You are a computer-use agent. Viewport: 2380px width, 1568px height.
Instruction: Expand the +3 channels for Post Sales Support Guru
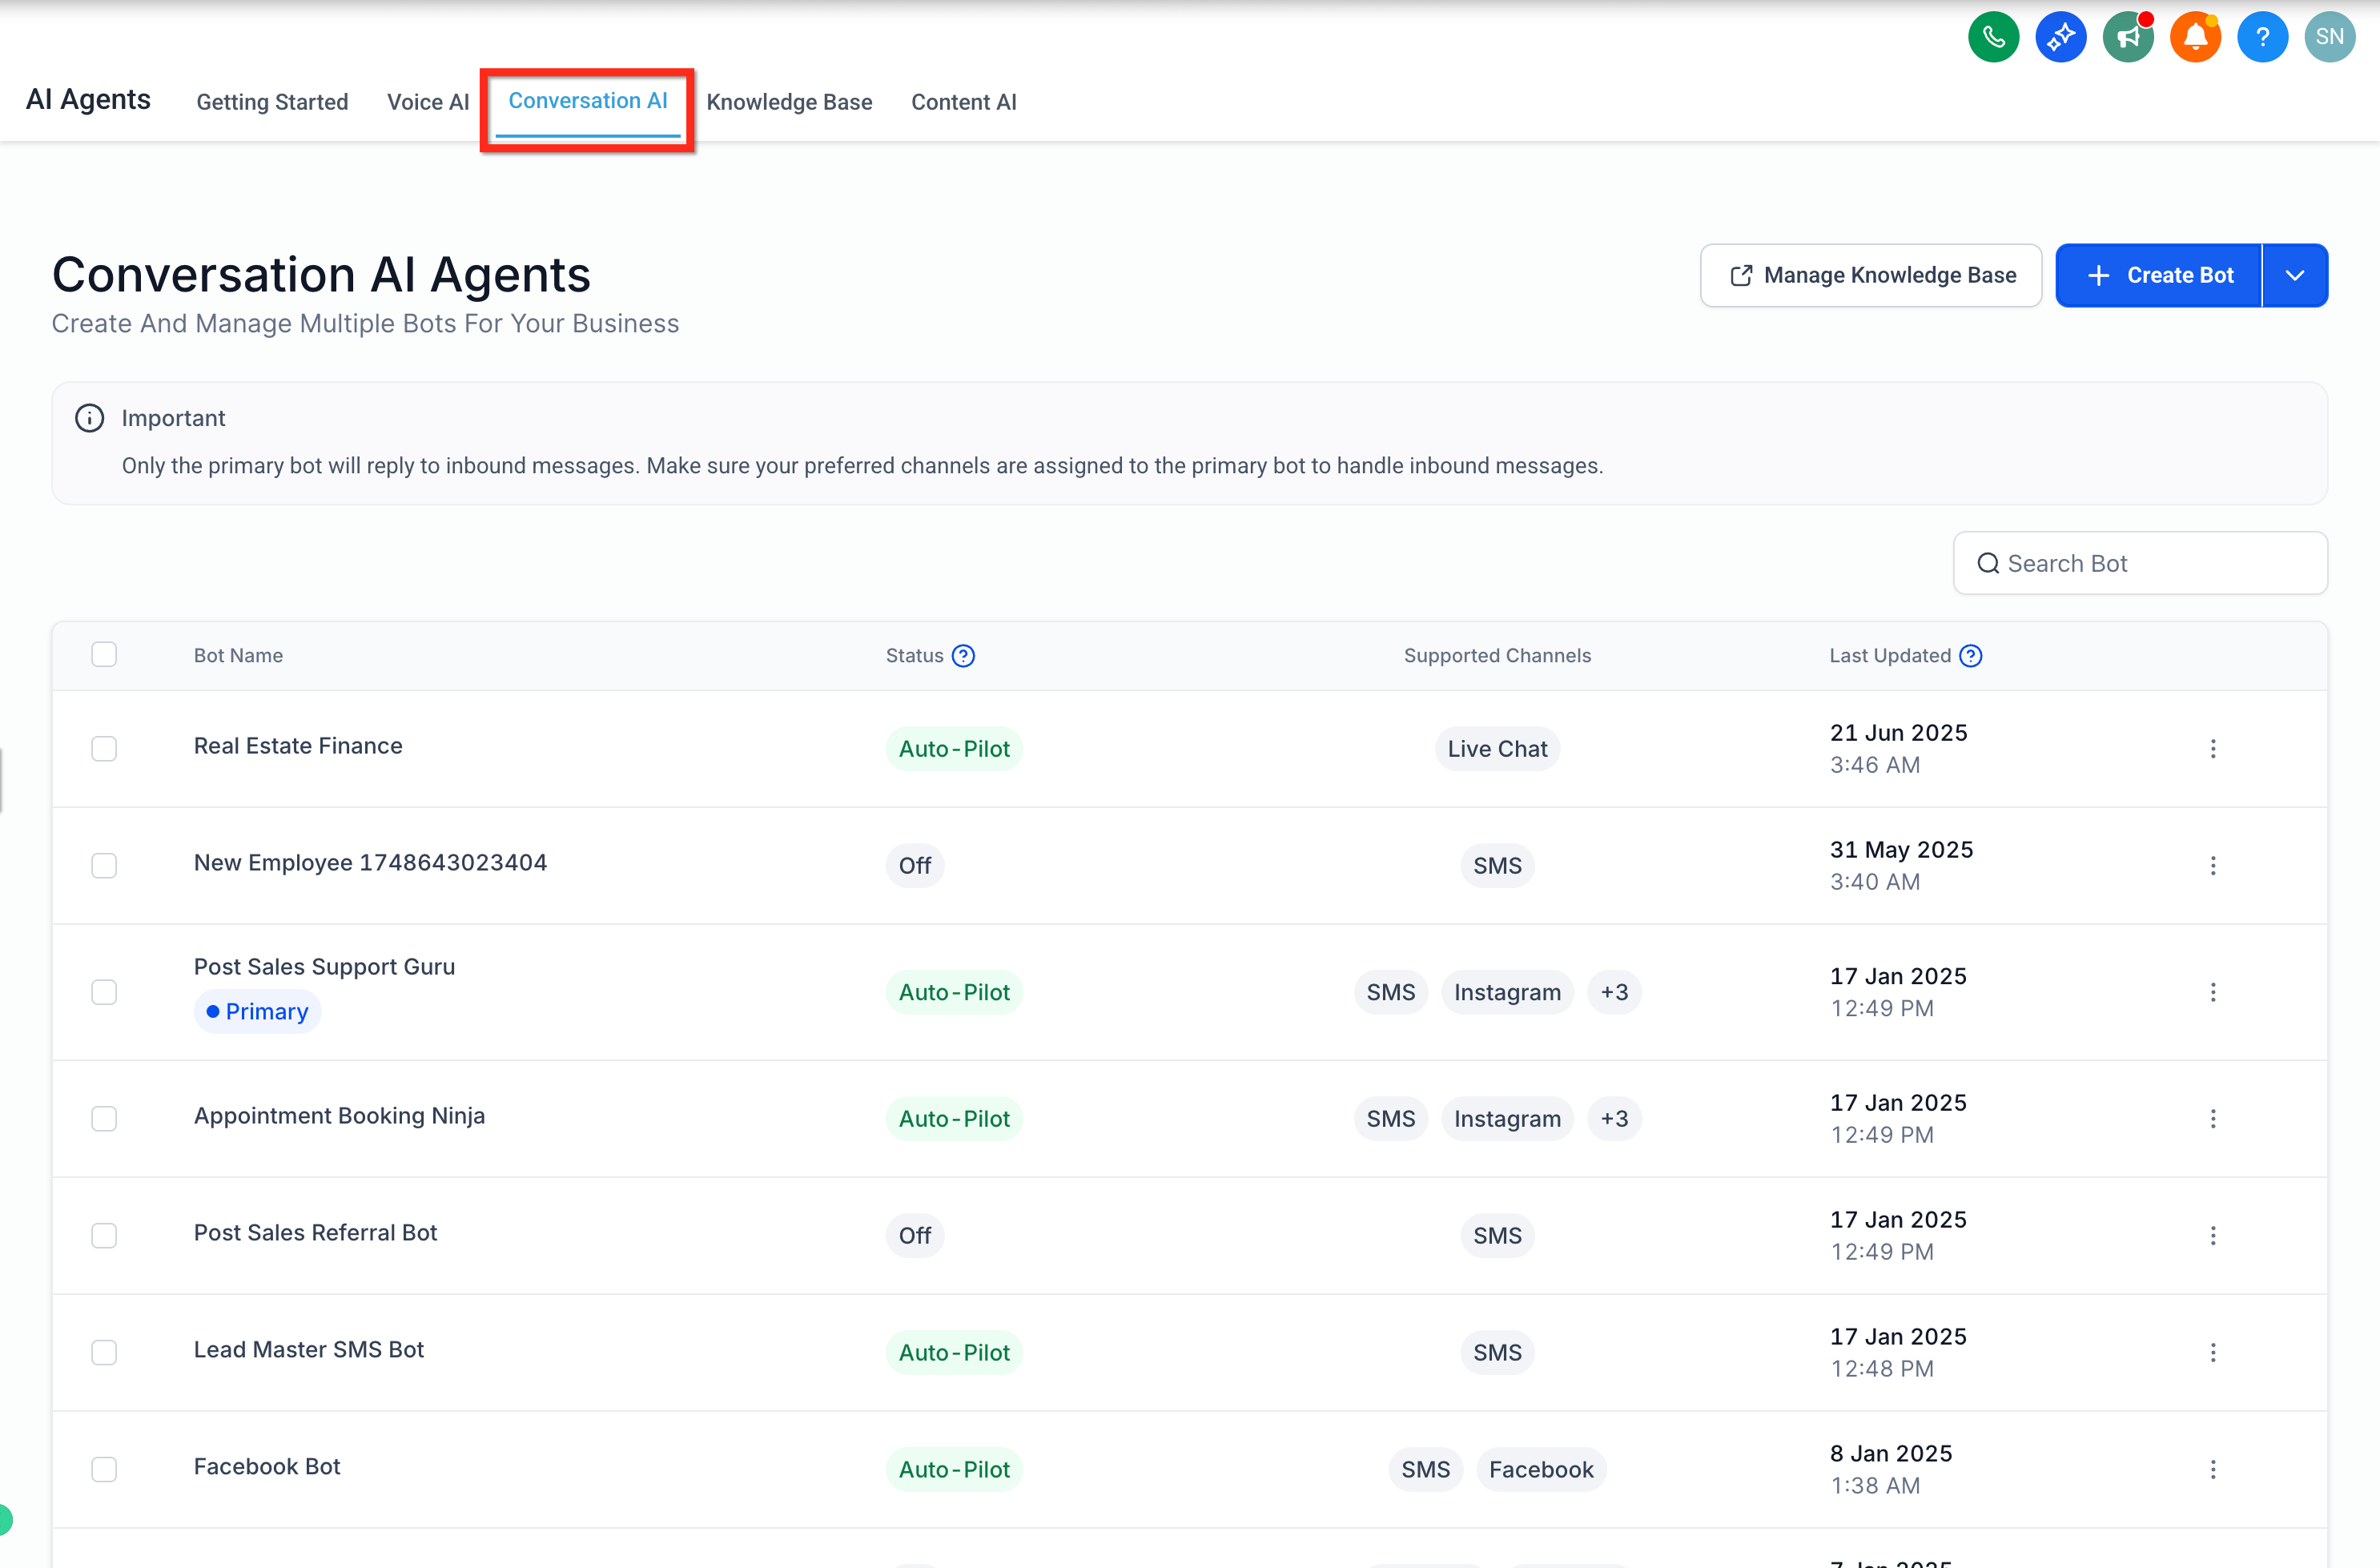[x=1614, y=992]
